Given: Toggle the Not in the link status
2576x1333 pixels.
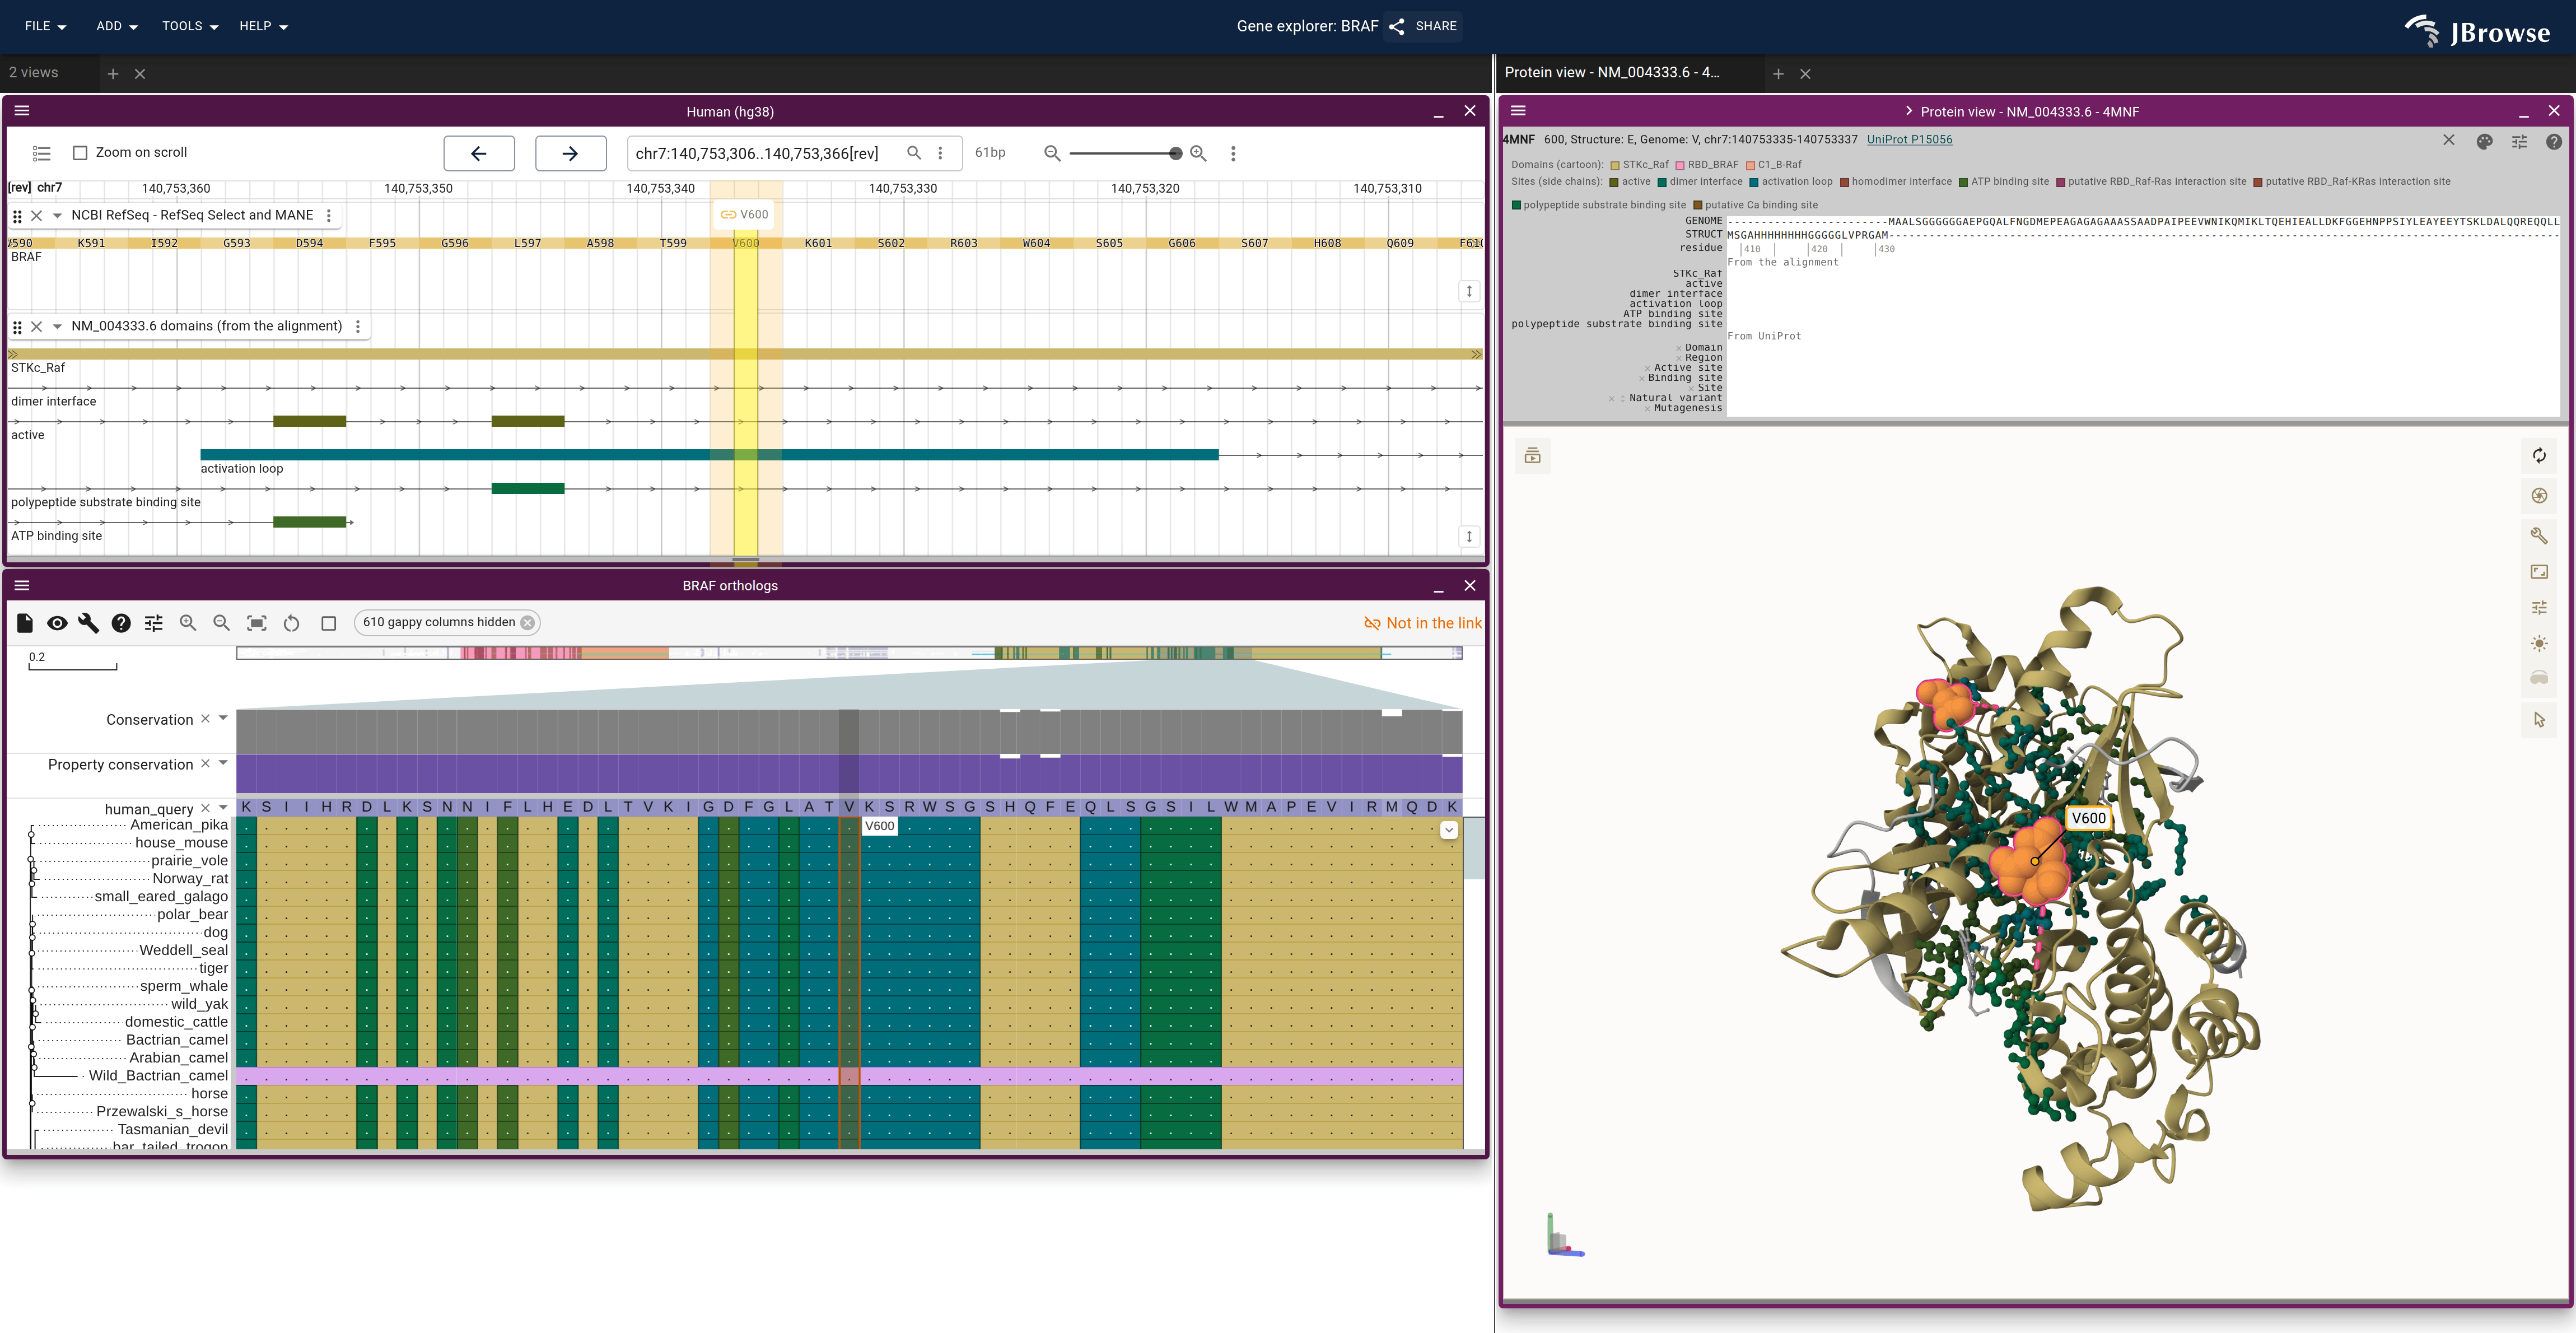Looking at the screenshot, I should [1422, 623].
